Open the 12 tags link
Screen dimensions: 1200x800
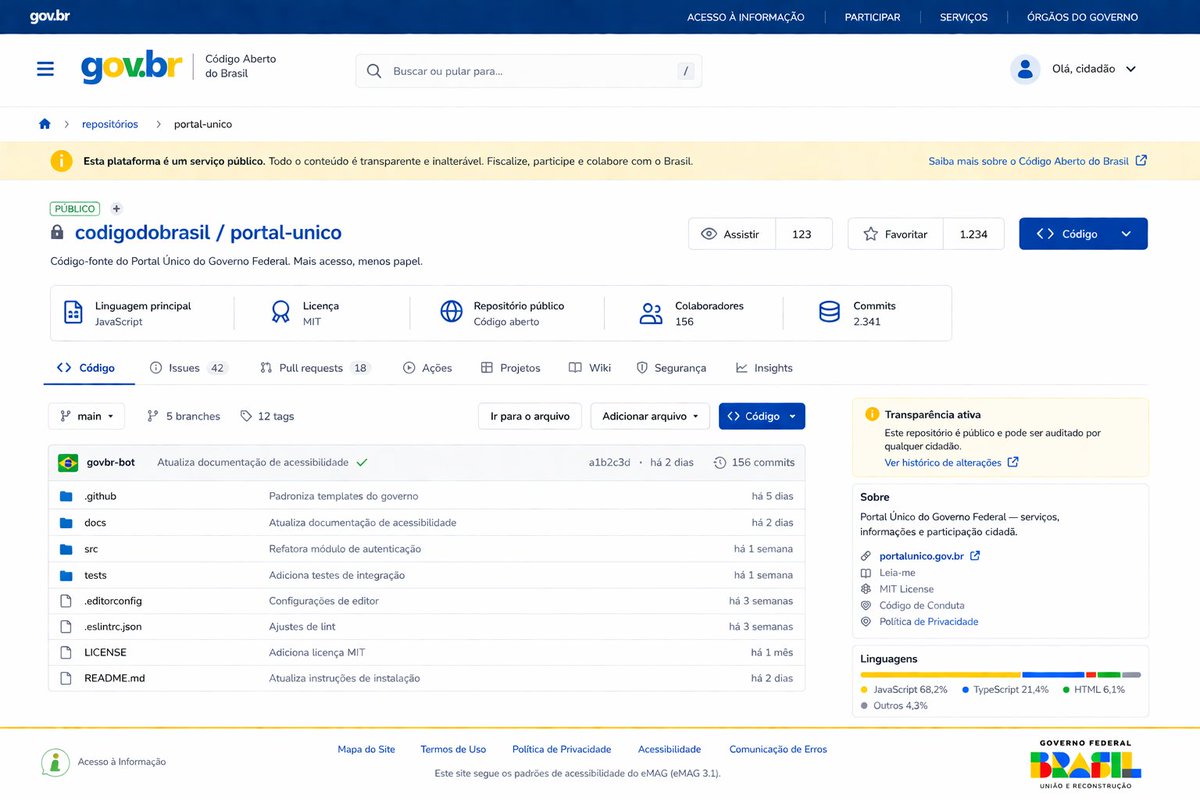point(267,416)
